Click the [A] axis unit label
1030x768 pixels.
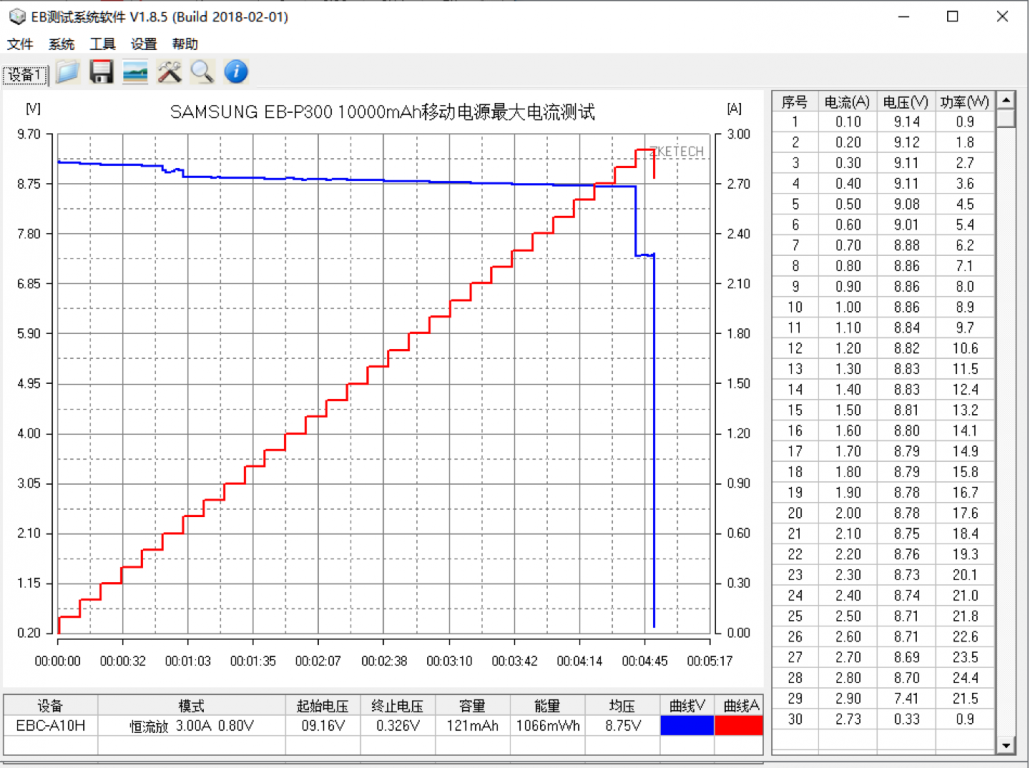point(734,108)
